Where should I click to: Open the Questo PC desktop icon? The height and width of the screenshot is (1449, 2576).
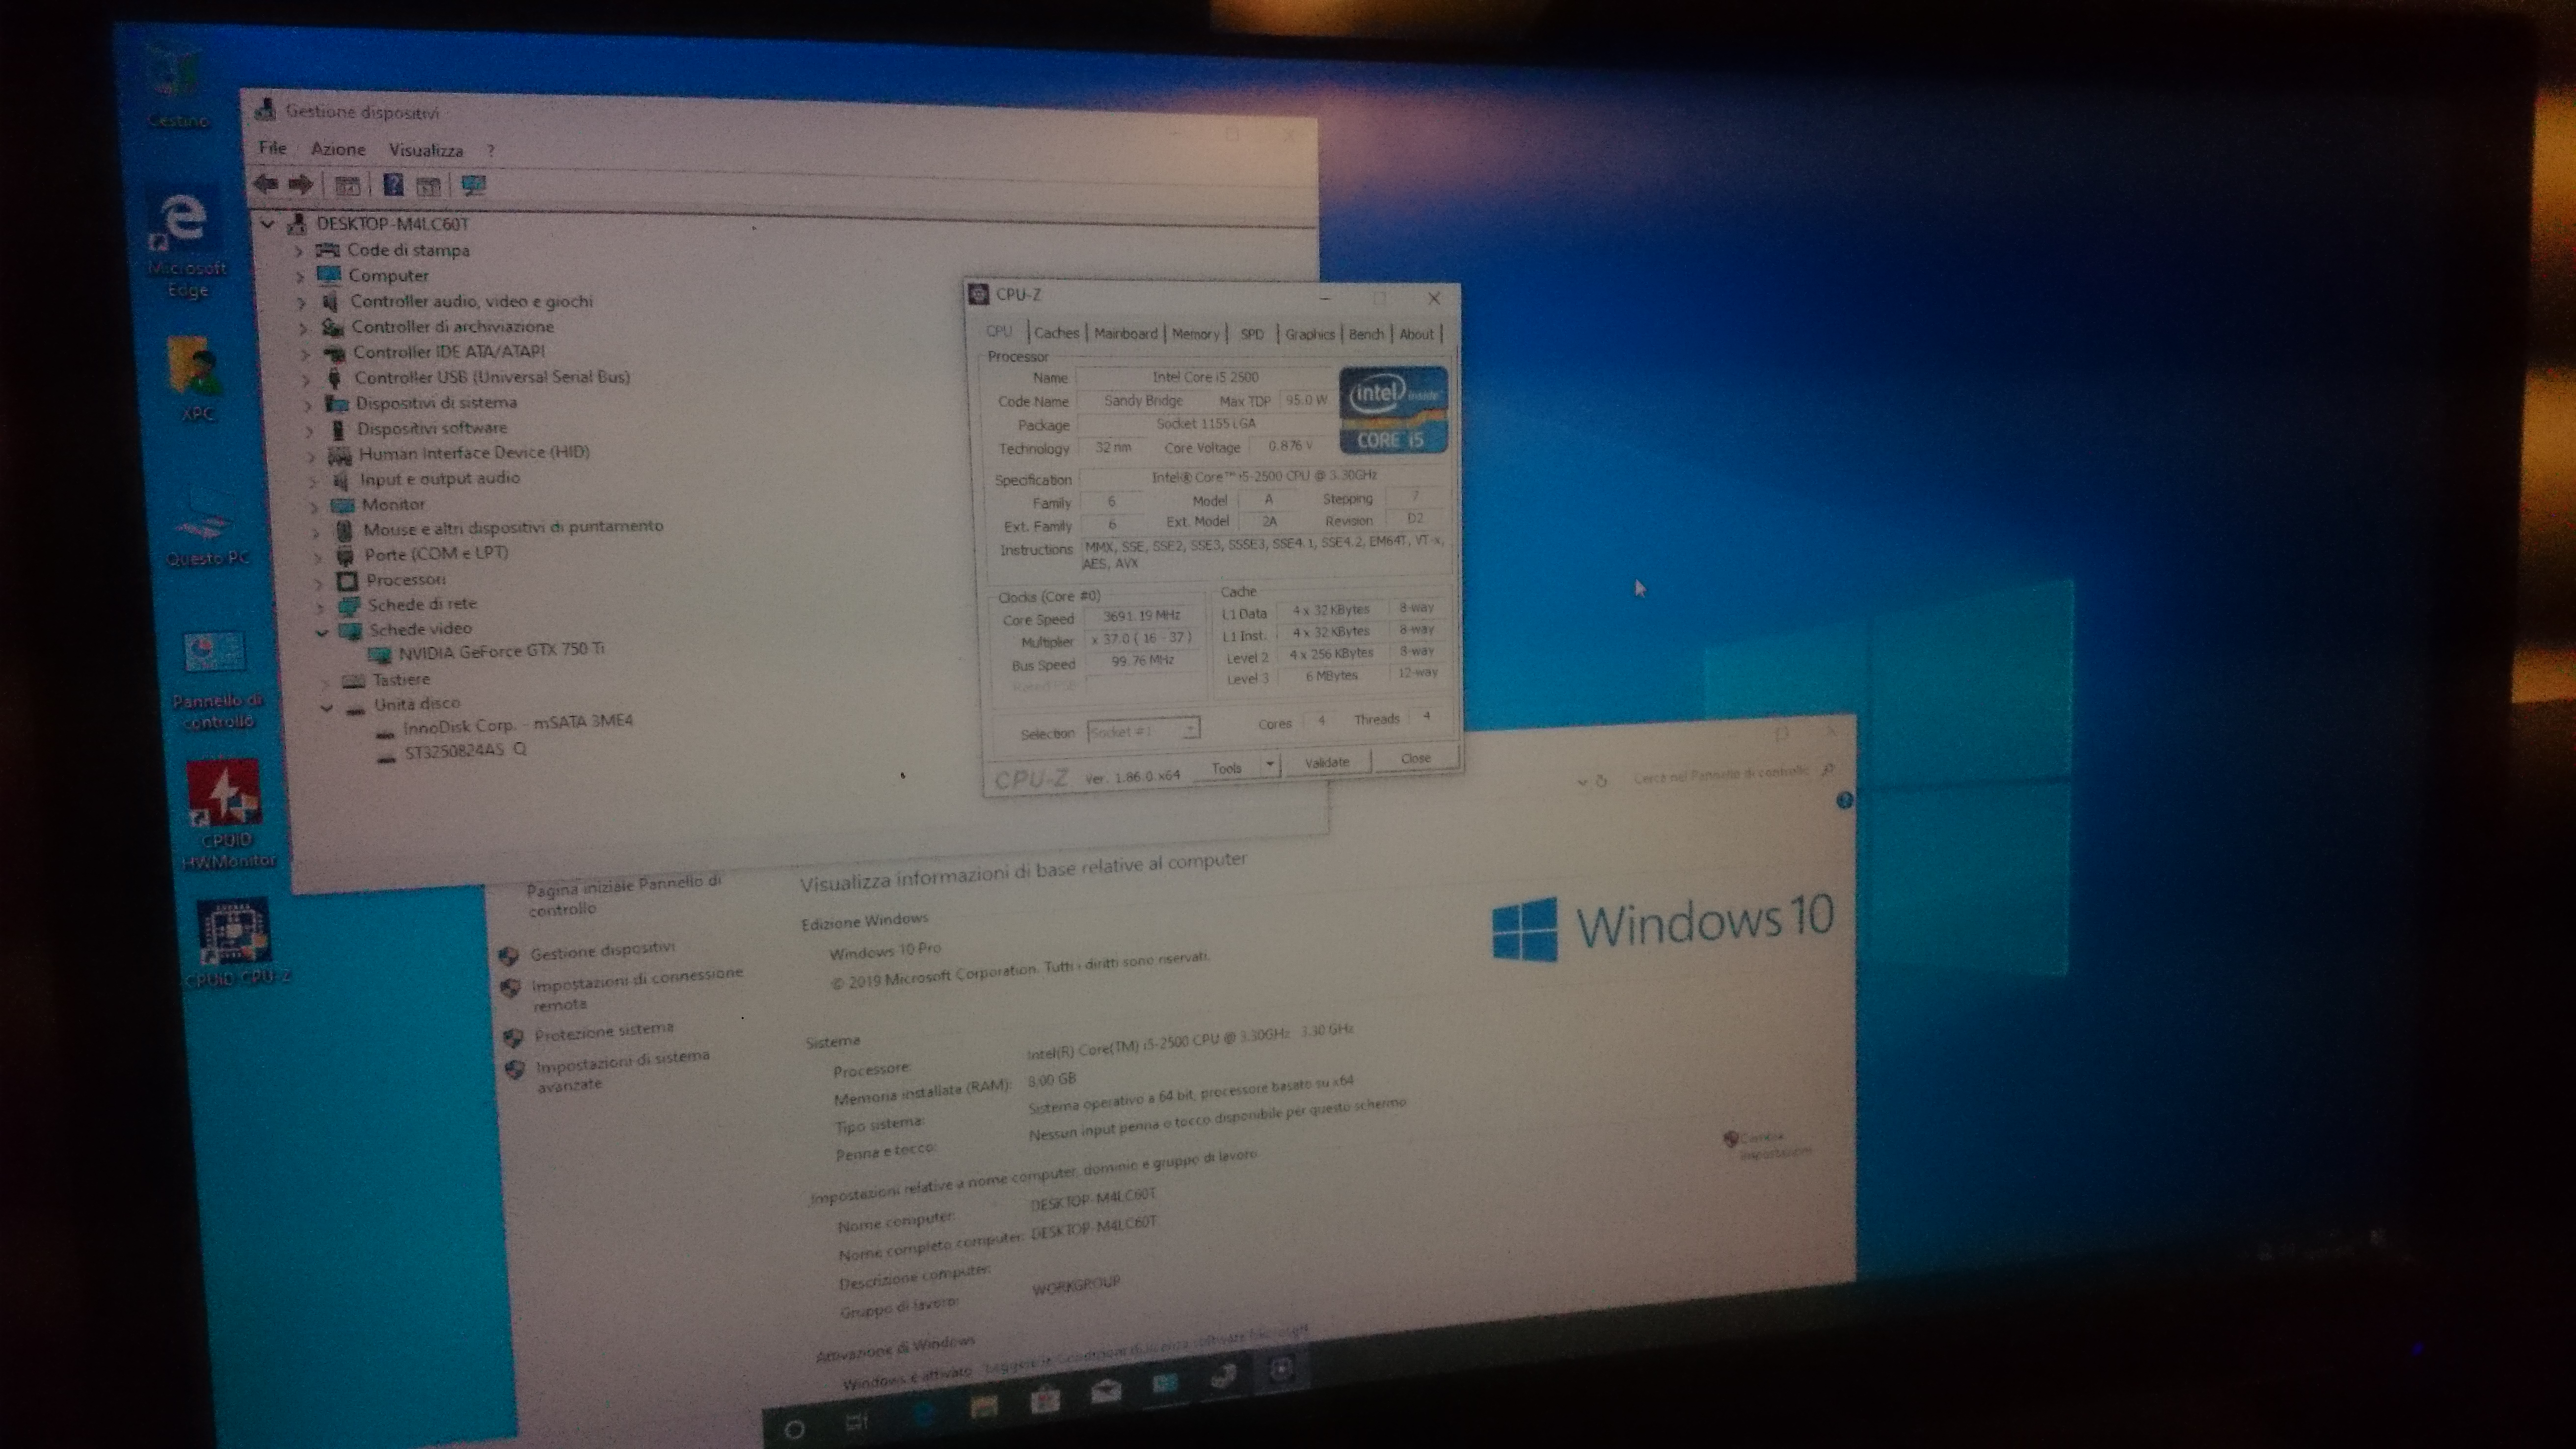(x=207, y=527)
